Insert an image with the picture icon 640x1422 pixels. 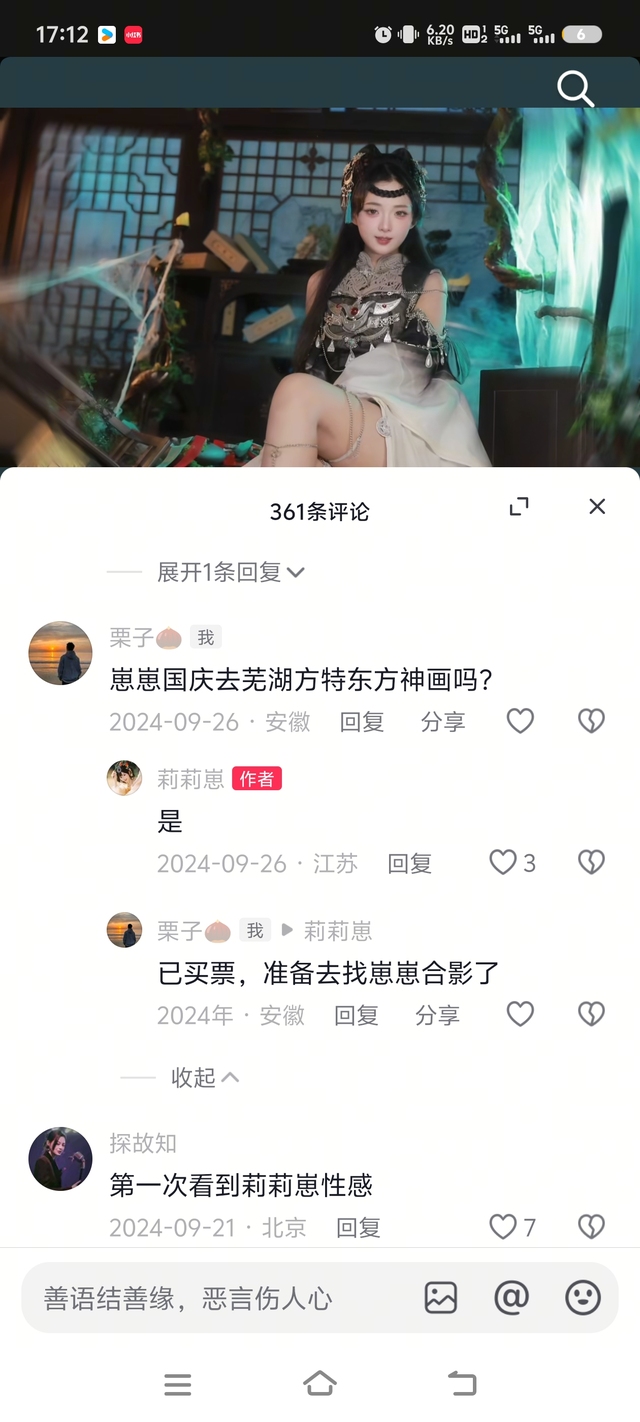(440, 1298)
